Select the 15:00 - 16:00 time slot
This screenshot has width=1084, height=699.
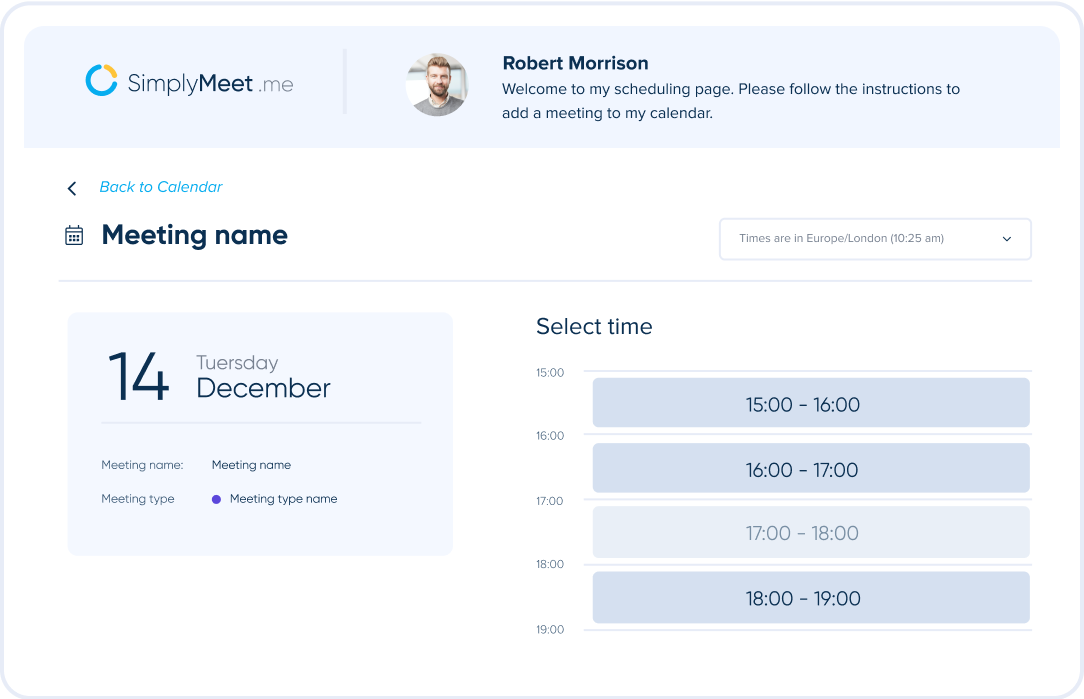pos(811,403)
